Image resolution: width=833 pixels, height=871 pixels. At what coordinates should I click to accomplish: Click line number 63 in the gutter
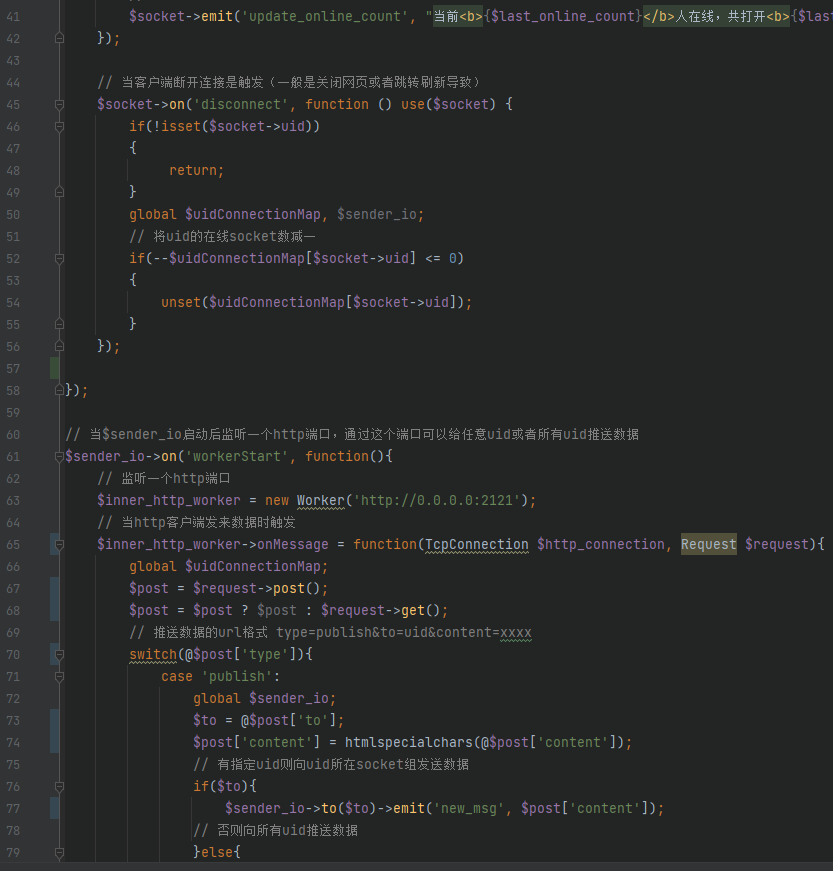13,500
